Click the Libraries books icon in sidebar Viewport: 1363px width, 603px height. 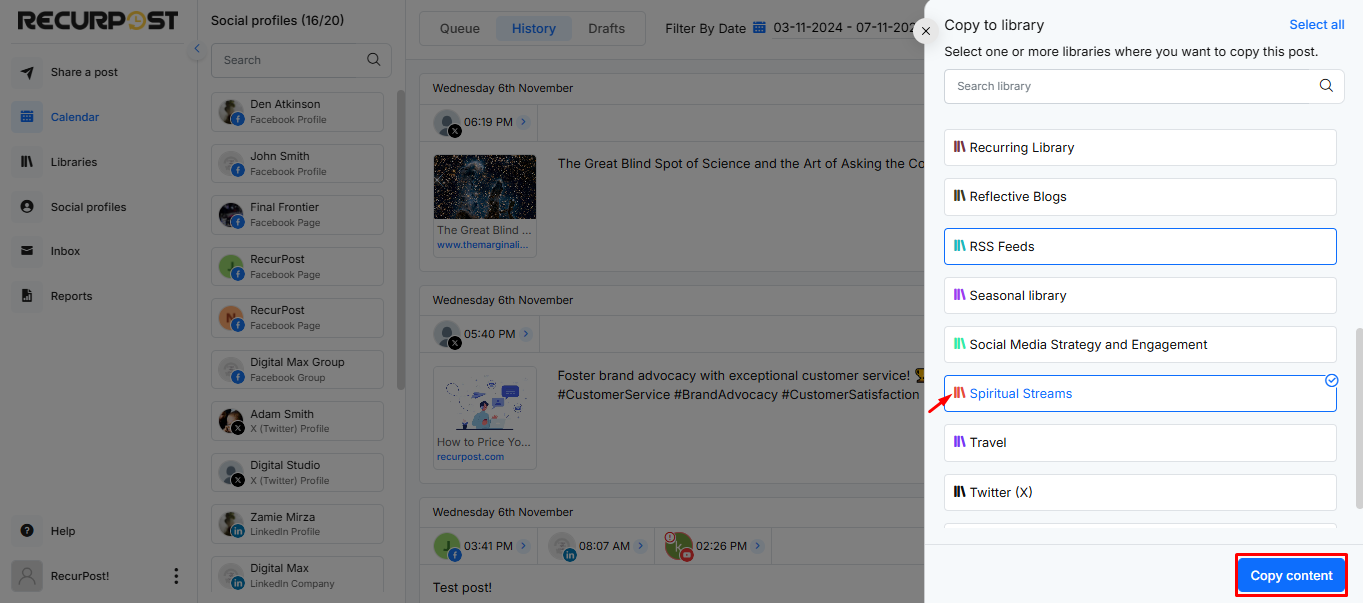click(x=27, y=162)
